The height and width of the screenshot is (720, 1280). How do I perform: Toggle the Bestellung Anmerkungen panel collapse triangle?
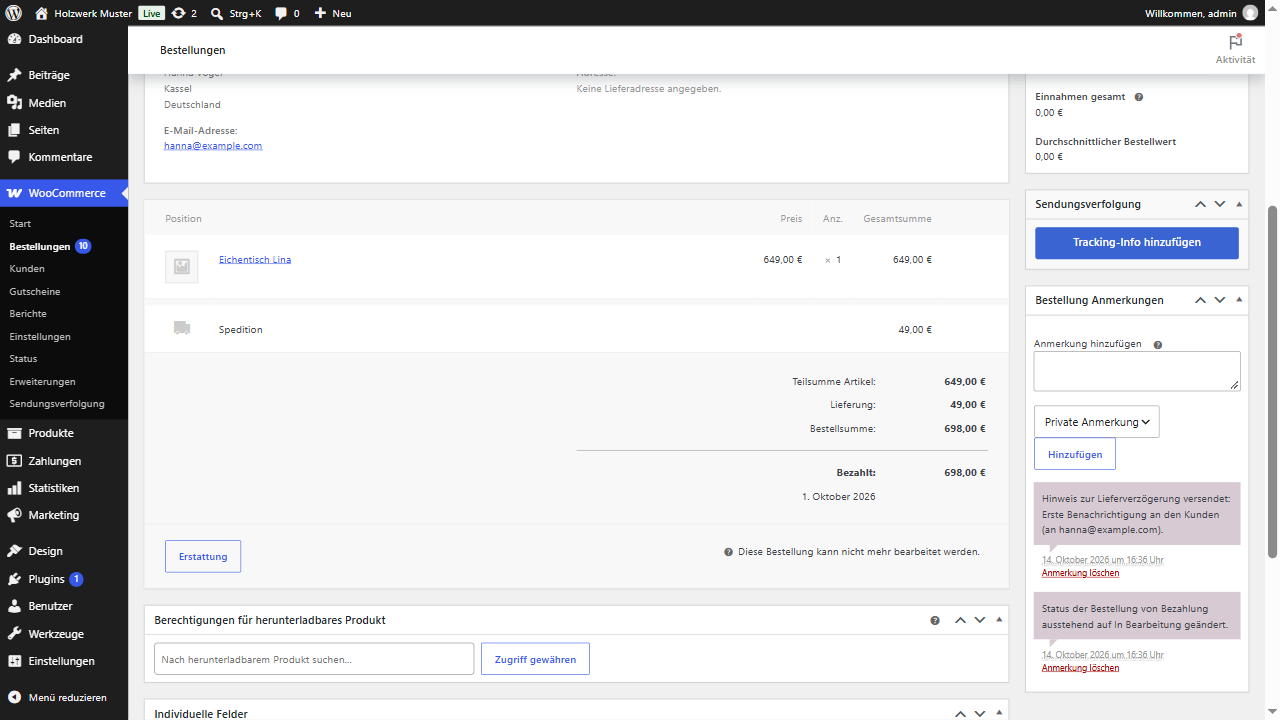[x=1239, y=300]
